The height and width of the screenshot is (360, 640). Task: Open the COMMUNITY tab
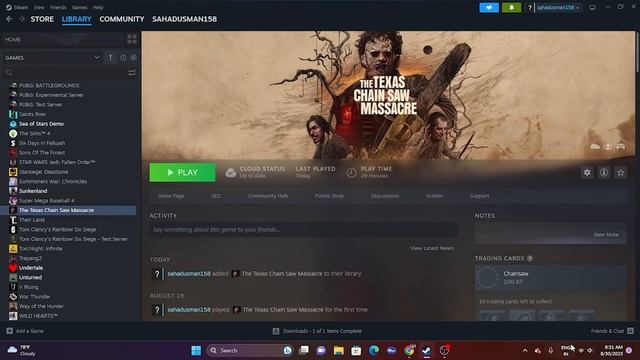click(122, 19)
